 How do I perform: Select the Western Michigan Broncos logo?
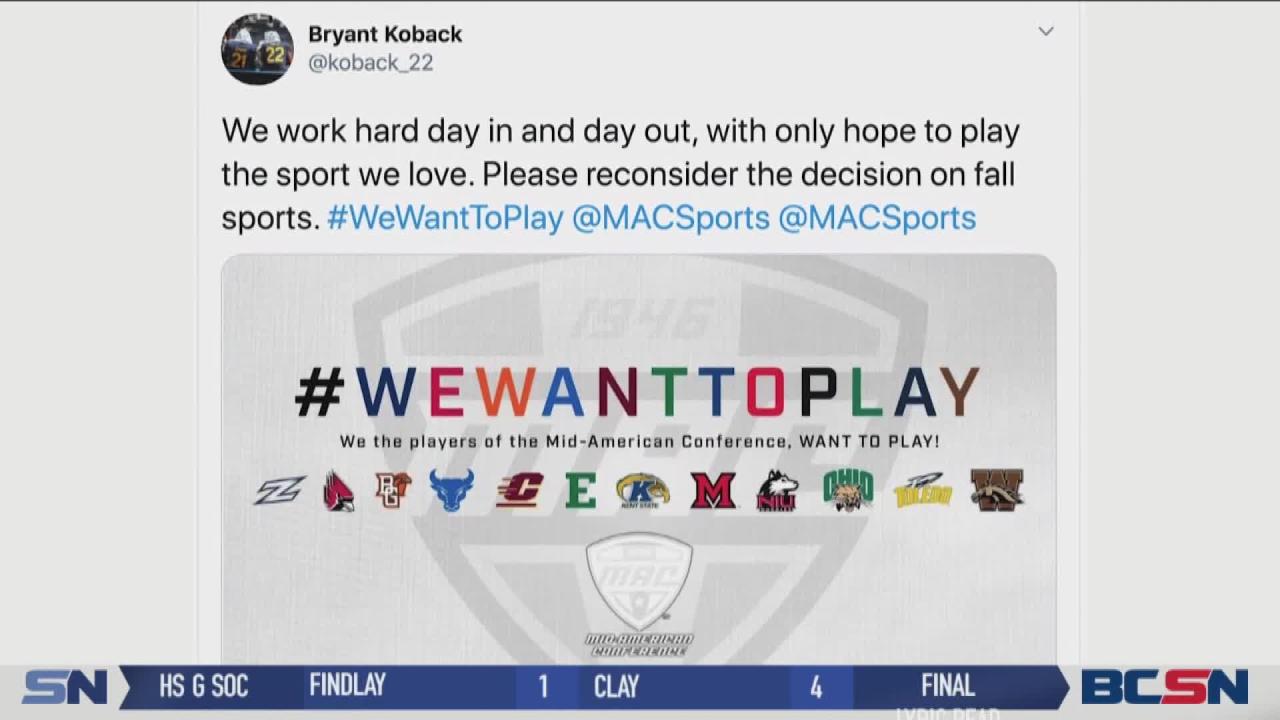pyautogui.click(x=998, y=491)
